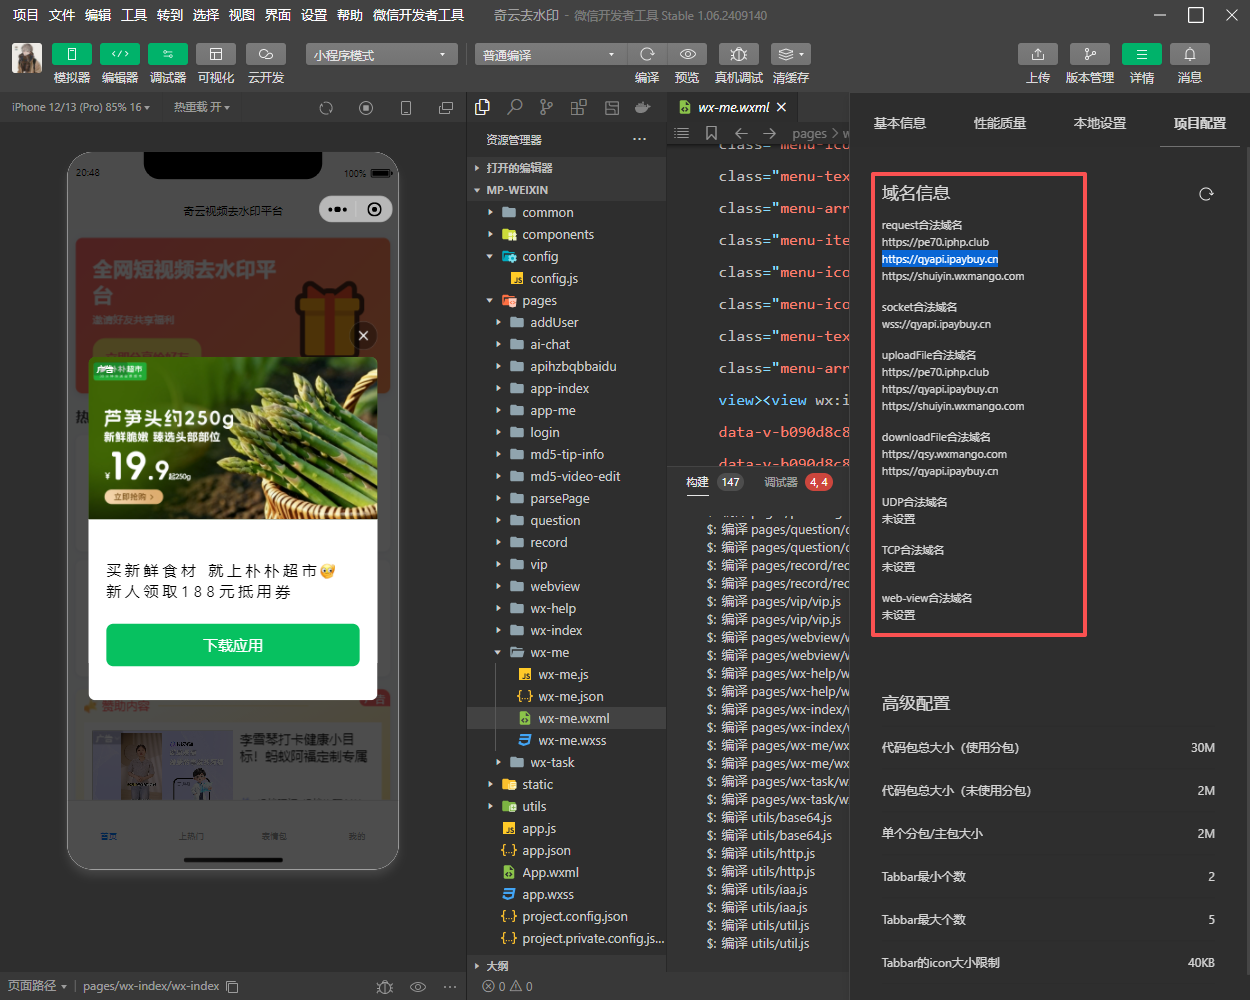Refresh the 域名信息 domain info
Screen dimensions: 1250x1000
[x=1206, y=194]
